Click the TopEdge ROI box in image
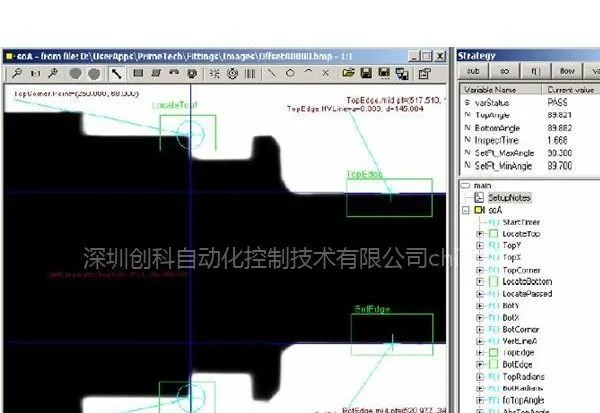 [389, 198]
